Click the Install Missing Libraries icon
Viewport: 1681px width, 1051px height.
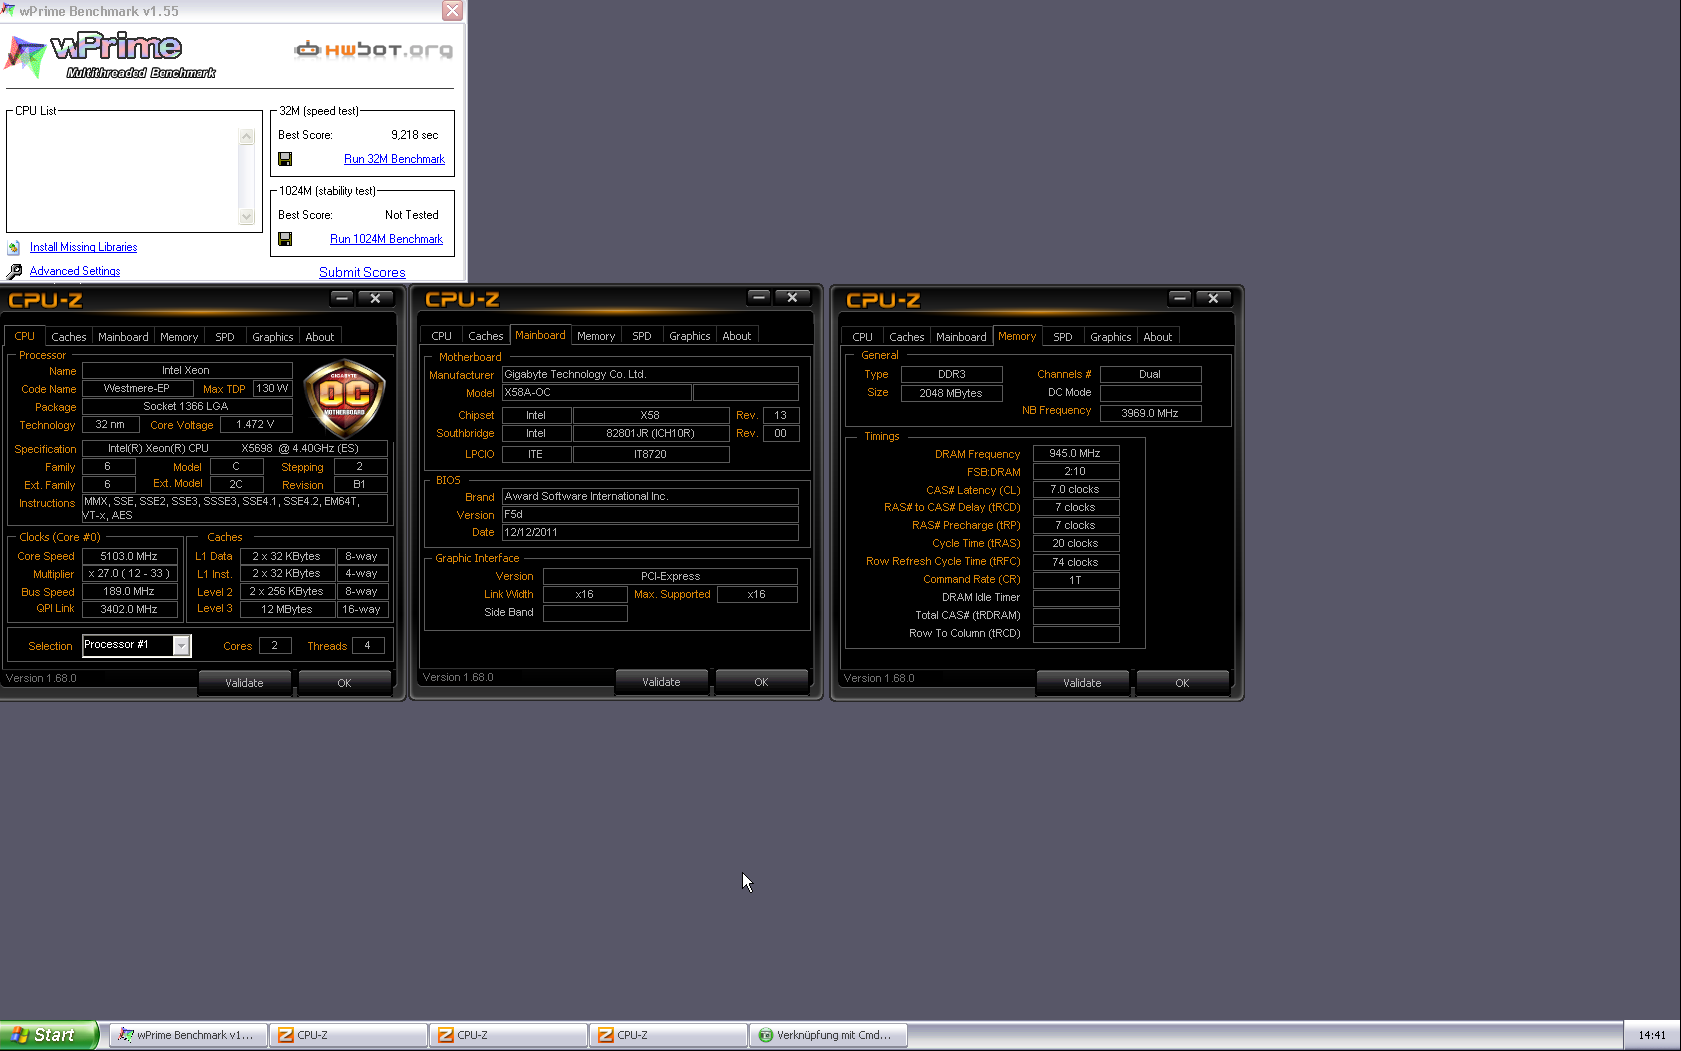coord(14,247)
